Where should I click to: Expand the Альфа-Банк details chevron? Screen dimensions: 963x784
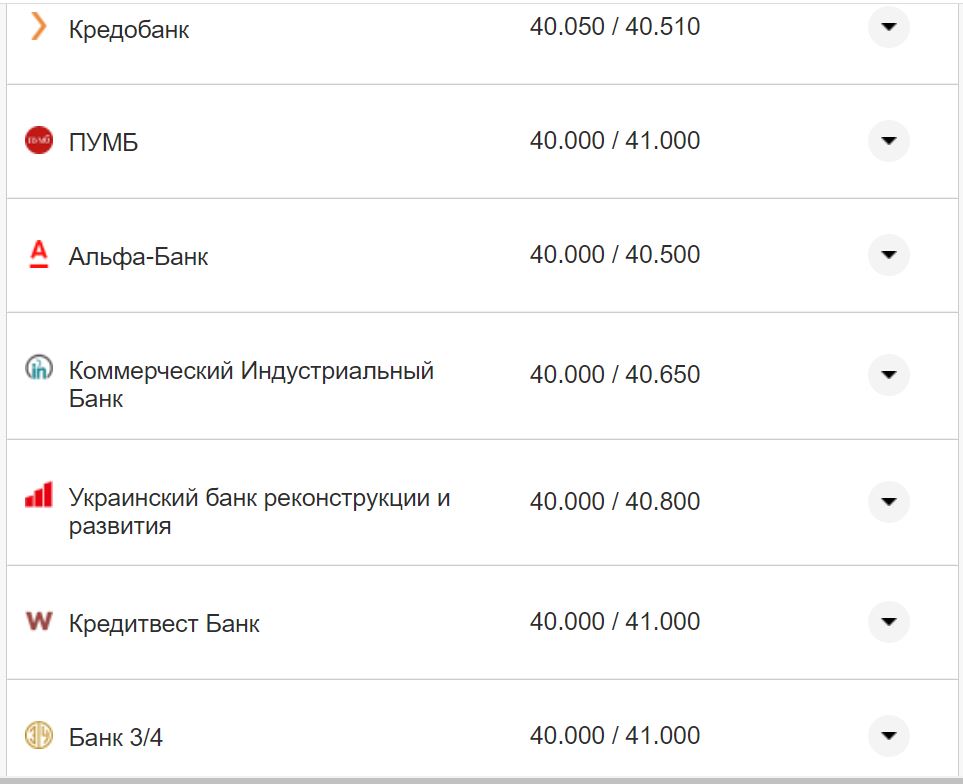[888, 255]
